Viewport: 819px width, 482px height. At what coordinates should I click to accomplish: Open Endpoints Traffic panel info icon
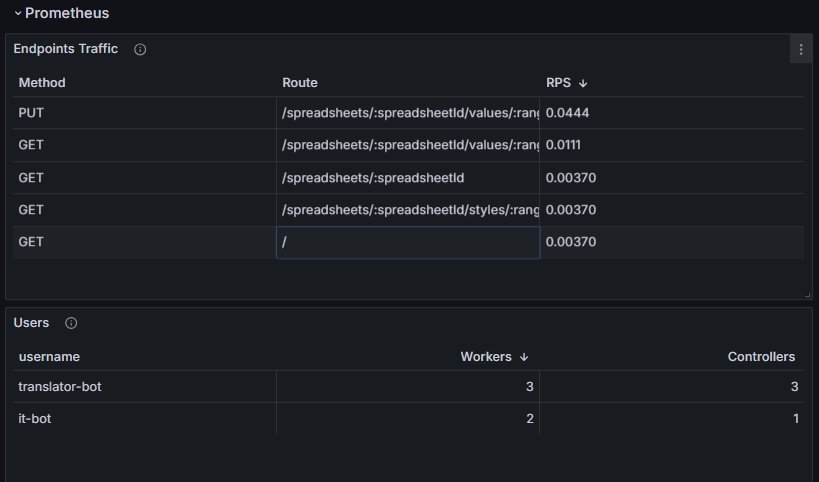coord(140,49)
